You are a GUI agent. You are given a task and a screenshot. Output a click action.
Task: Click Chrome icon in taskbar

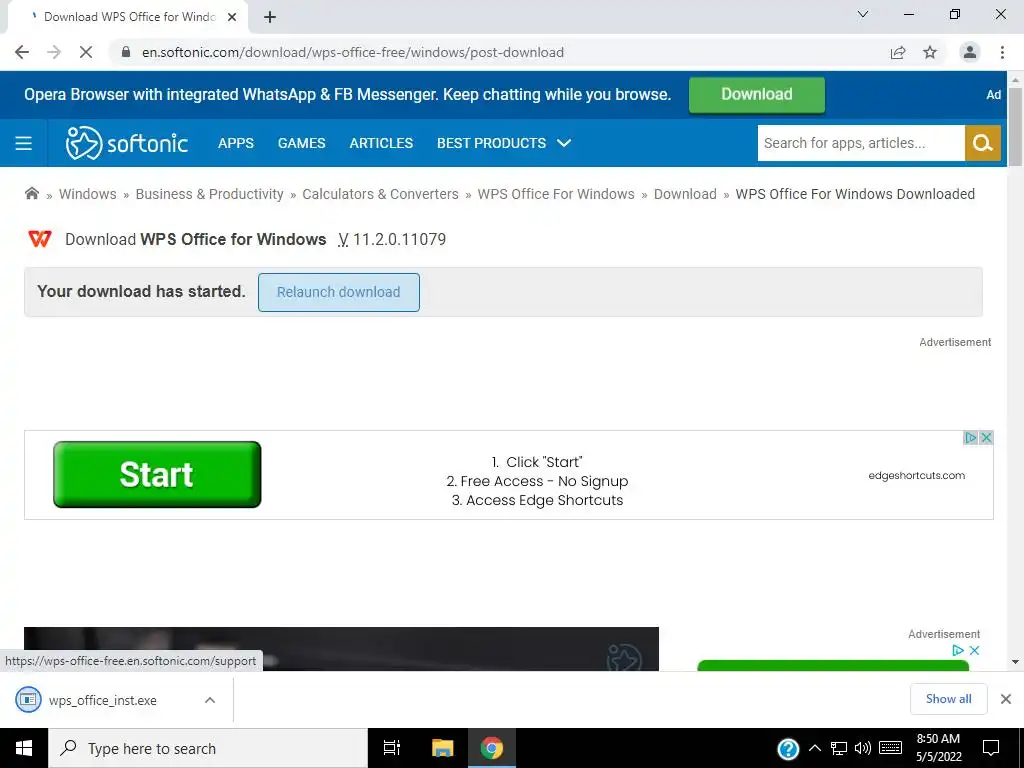coord(492,748)
